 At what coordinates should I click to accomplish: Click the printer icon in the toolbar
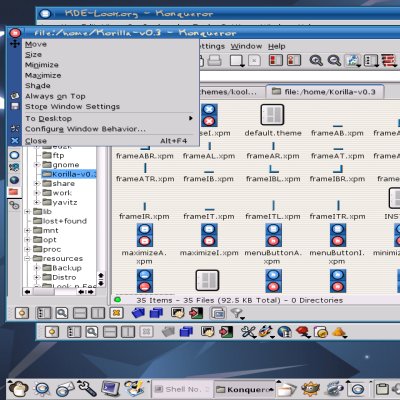click(214, 61)
